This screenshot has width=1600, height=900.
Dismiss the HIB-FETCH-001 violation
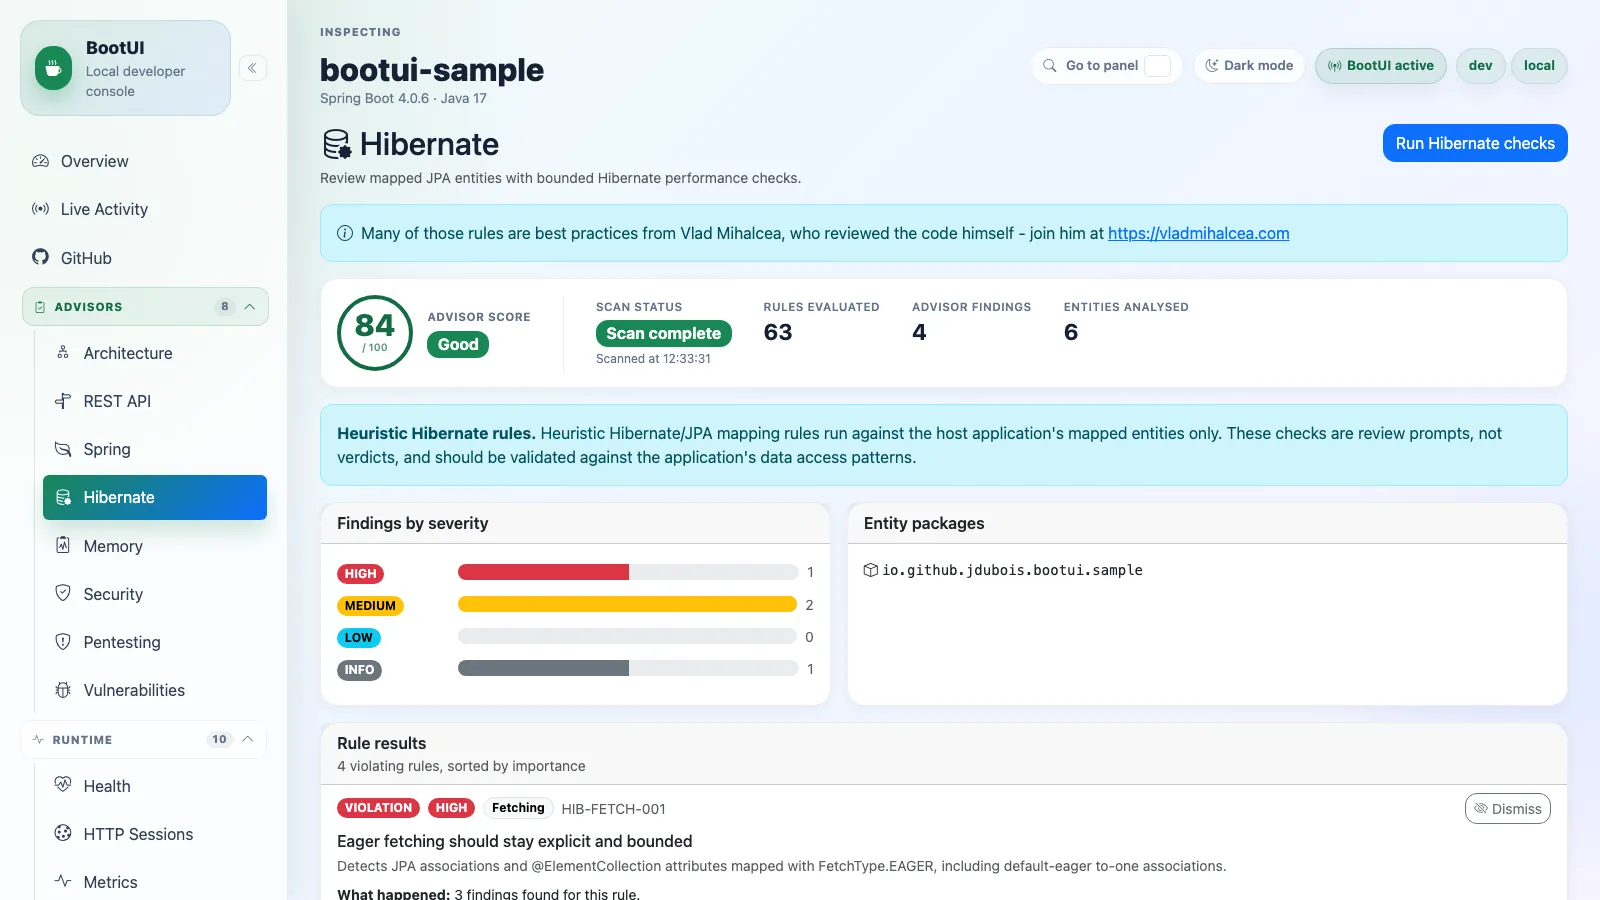pyautogui.click(x=1507, y=808)
